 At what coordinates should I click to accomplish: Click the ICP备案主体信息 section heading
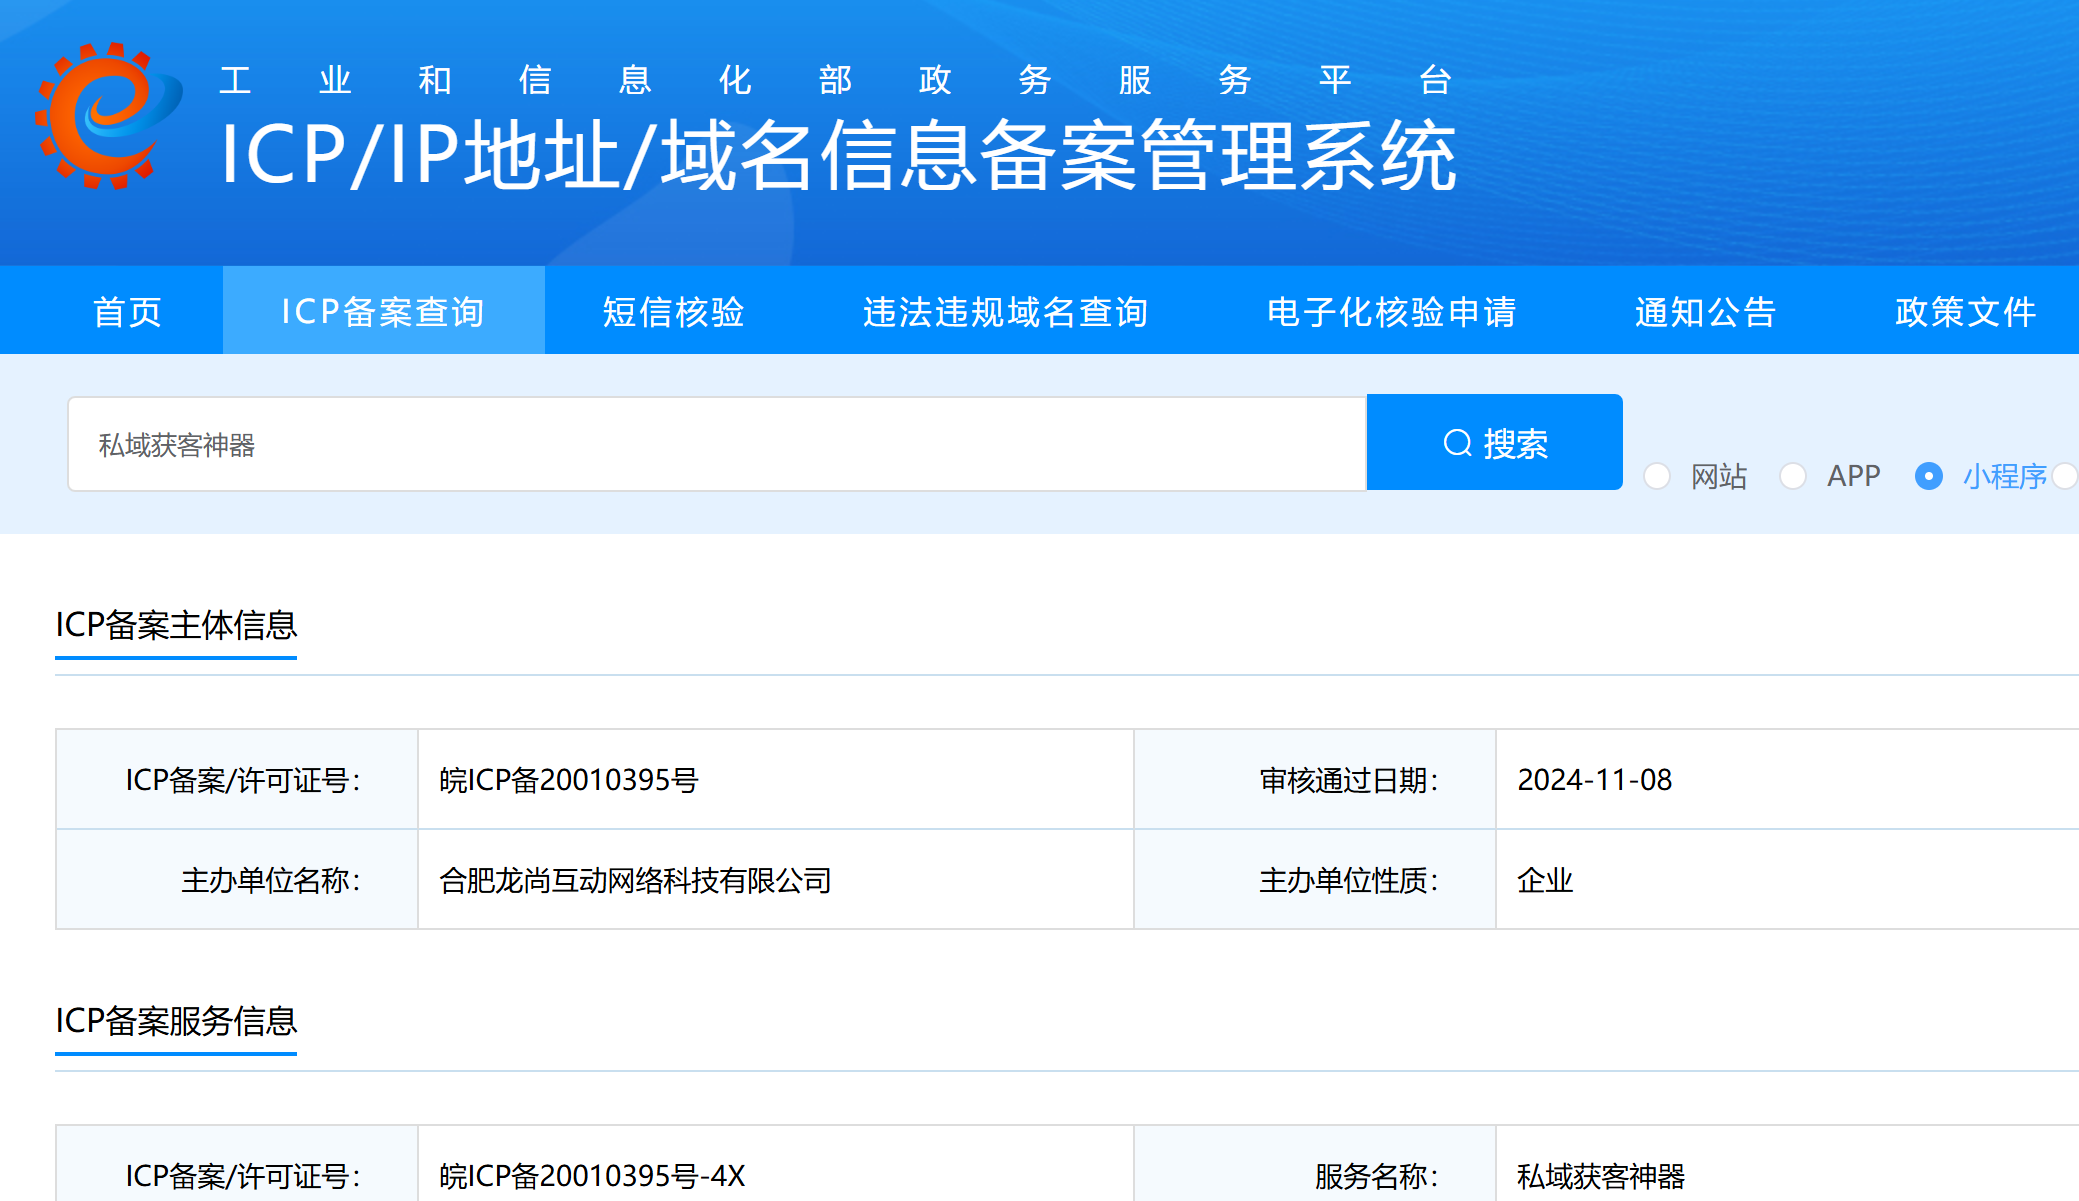tap(176, 625)
